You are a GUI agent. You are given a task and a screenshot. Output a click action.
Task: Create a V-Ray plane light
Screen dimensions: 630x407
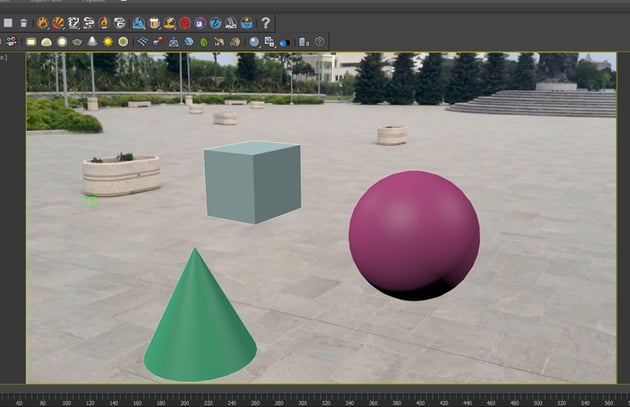(31, 42)
